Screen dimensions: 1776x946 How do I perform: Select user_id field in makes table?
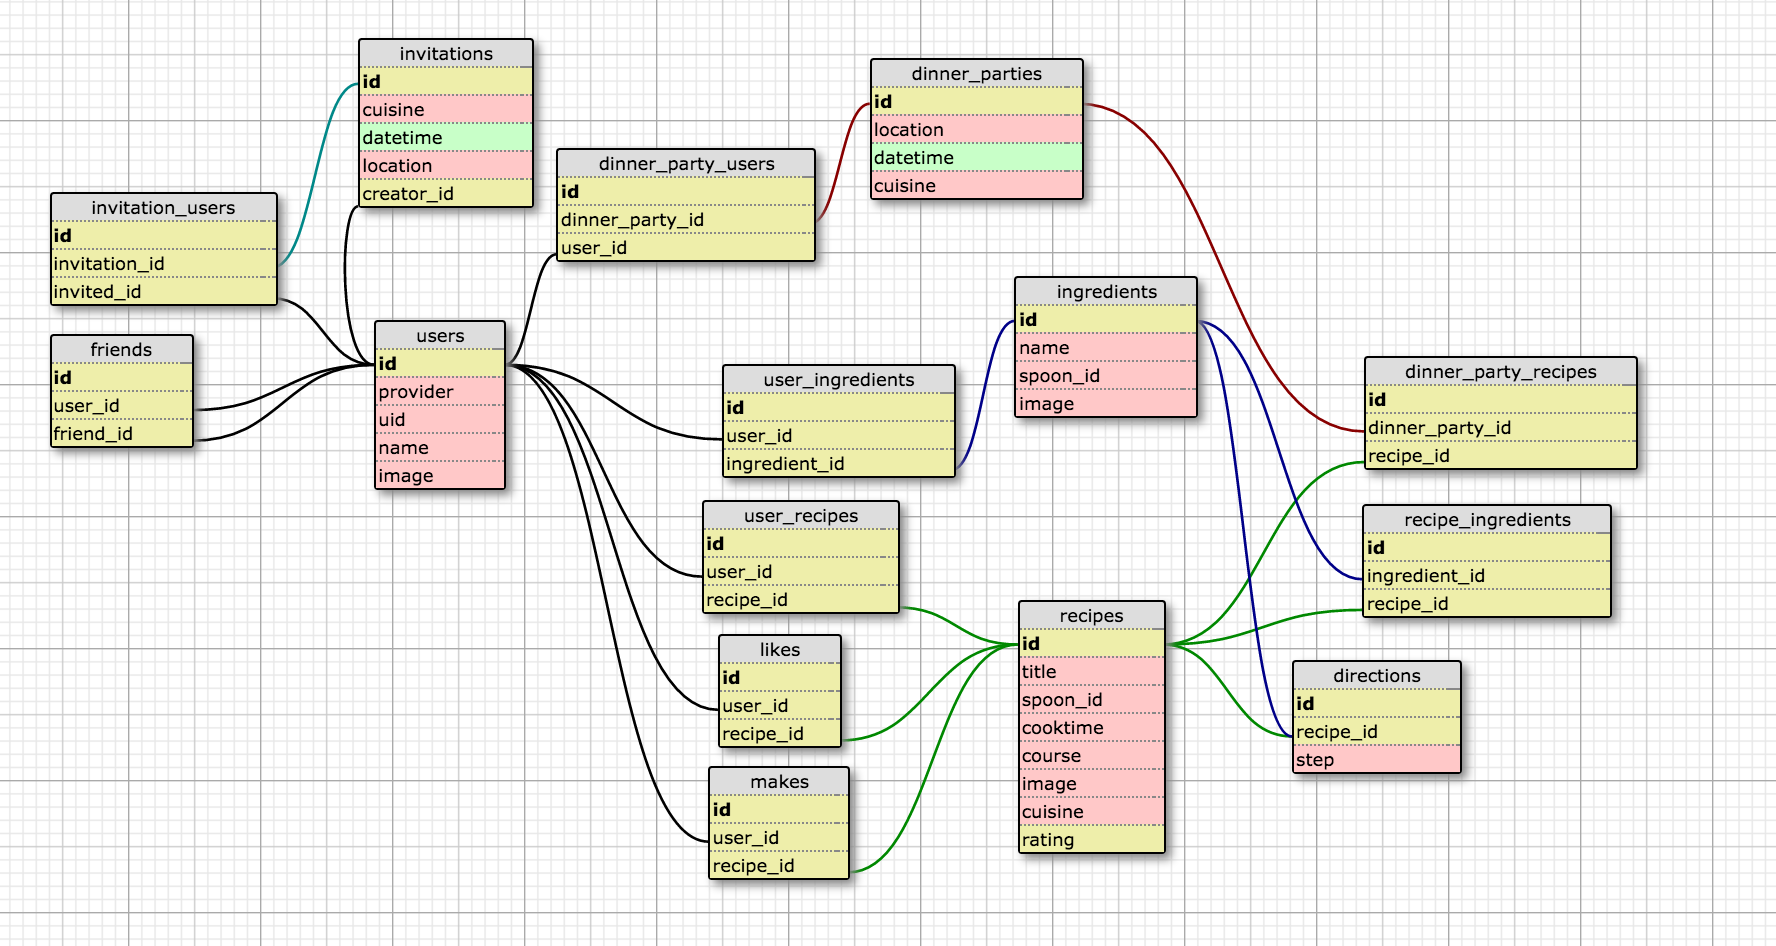[779, 838]
